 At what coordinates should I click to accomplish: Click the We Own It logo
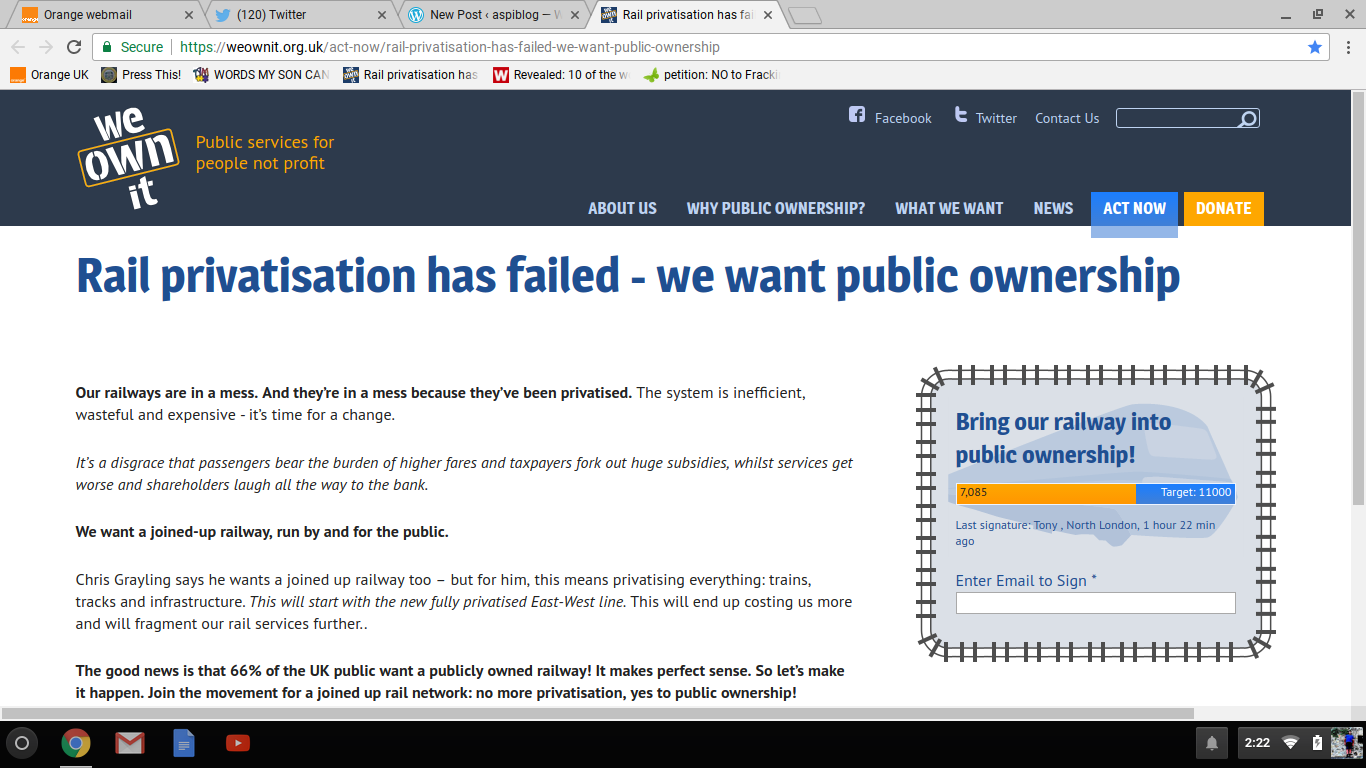click(x=127, y=158)
